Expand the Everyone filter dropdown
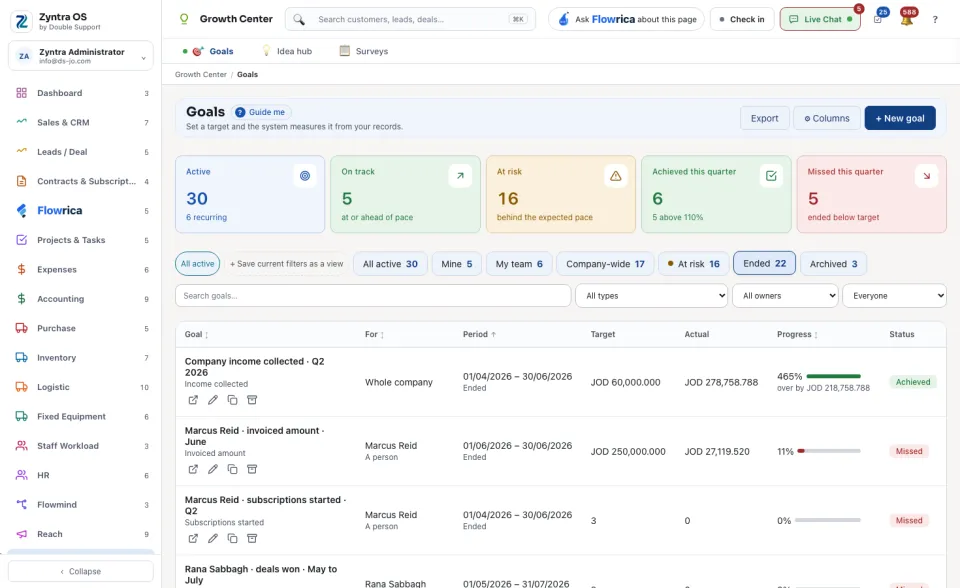Viewport: 960px width, 588px height. pos(894,296)
